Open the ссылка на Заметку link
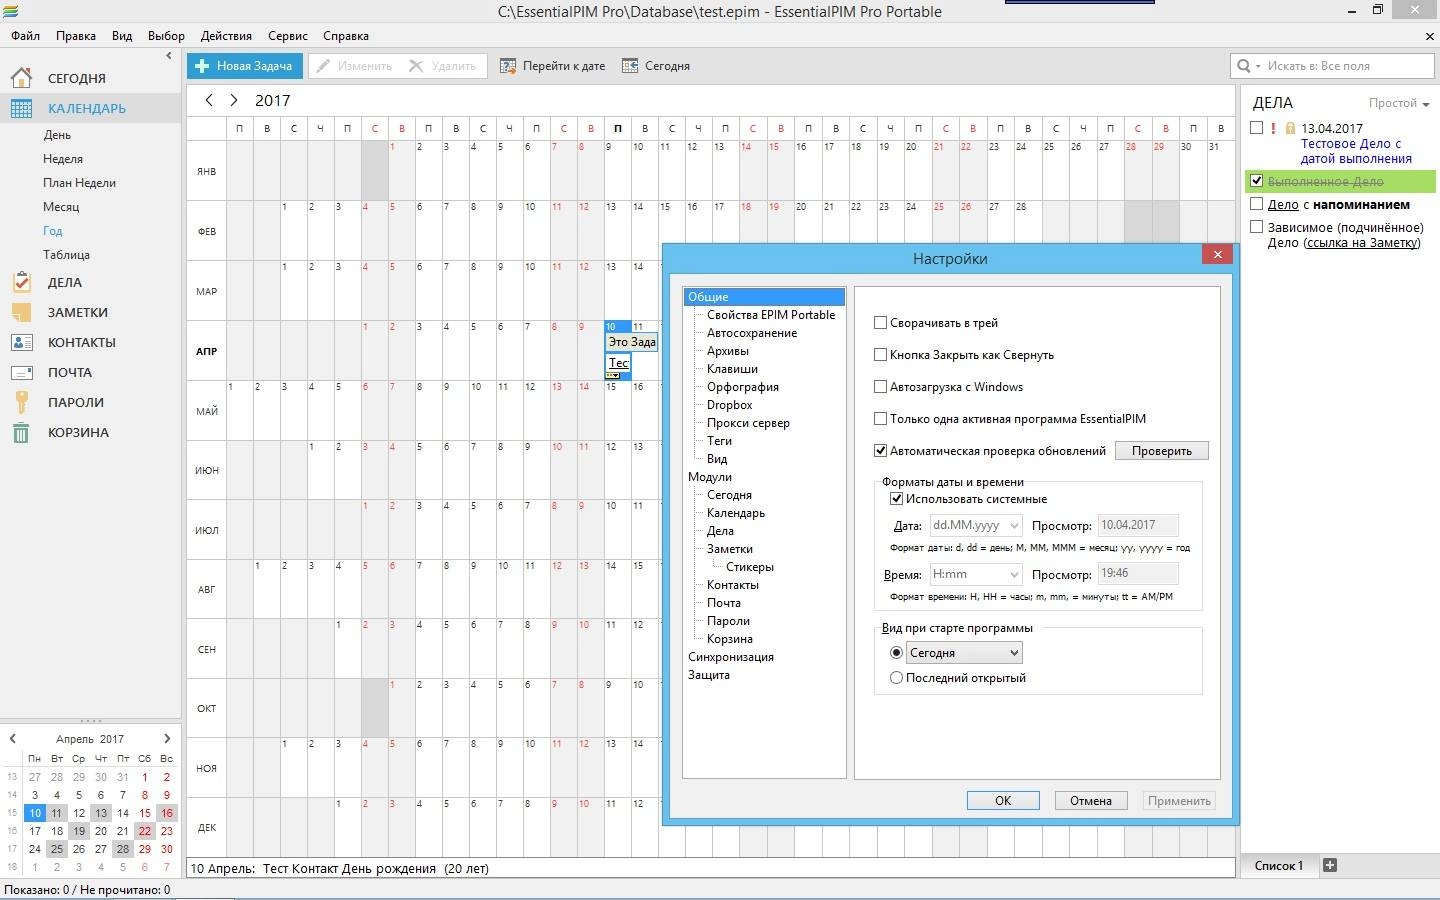The image size is (1440, 900). [x=1362, y=243]
